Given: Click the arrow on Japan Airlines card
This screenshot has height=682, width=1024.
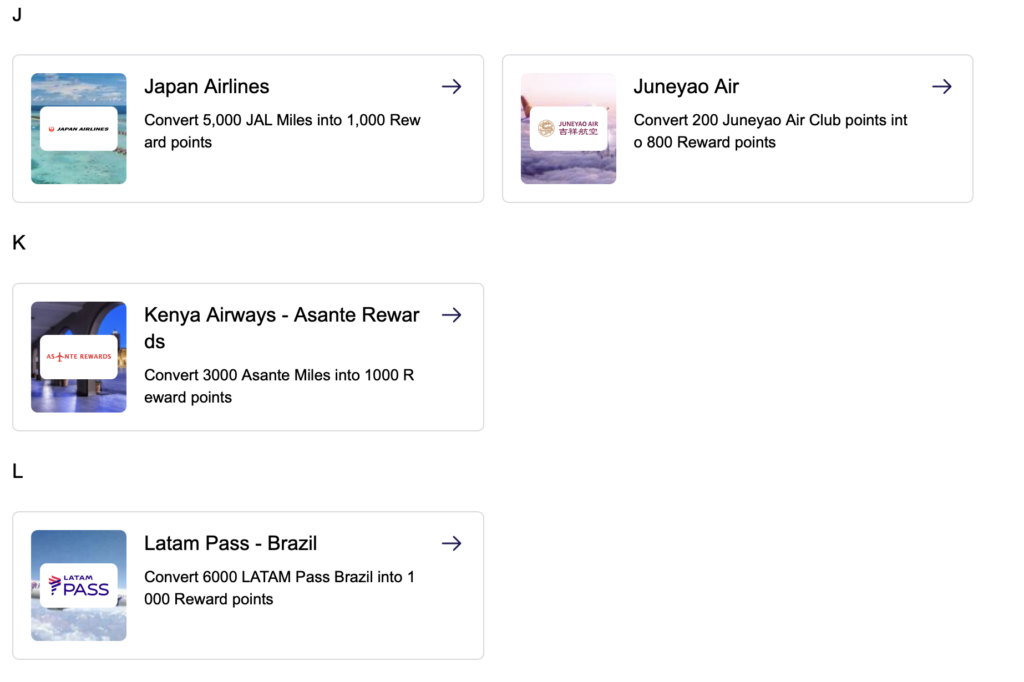Looking at the screenshot, I should point(451,86).
